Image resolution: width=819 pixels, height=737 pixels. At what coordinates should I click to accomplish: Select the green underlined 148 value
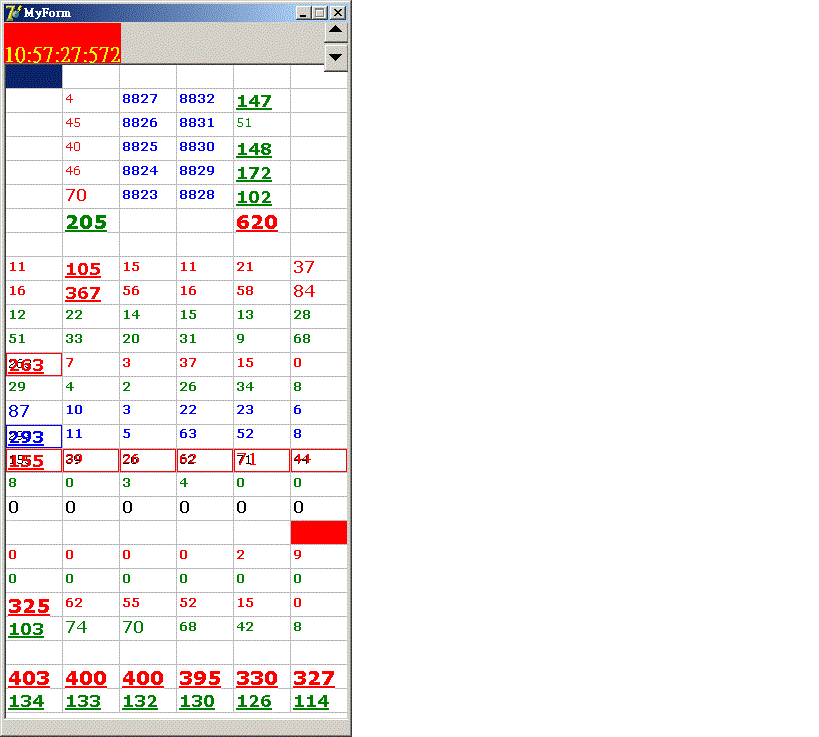(x=254, y=149)
